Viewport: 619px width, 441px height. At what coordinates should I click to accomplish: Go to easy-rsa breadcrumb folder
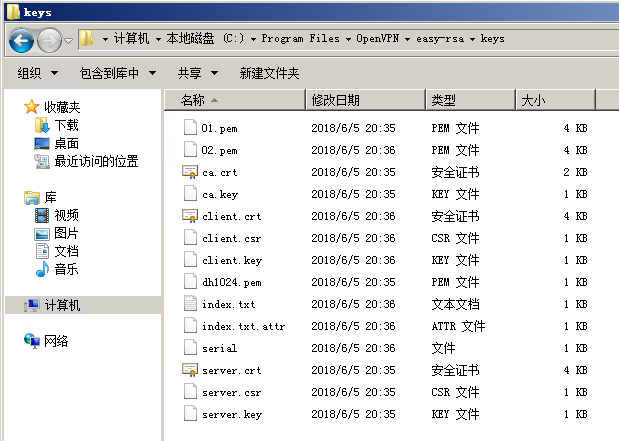click(x=440, y=39)
